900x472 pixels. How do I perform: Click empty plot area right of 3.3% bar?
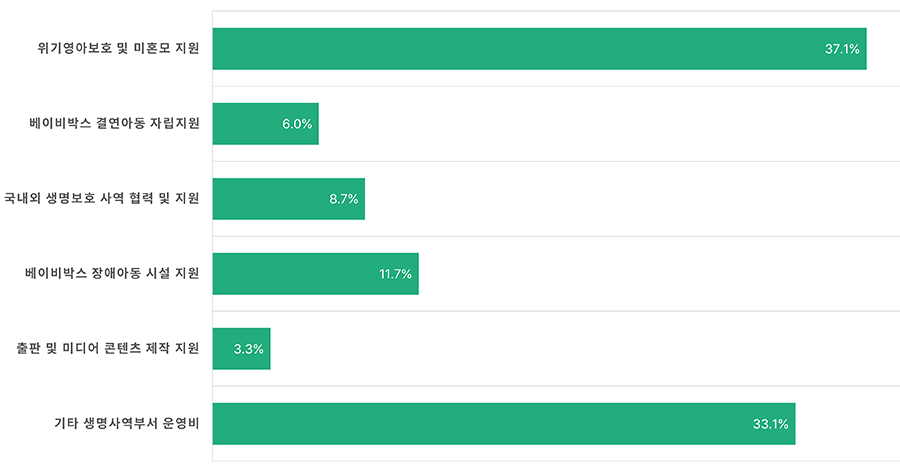point(580,349)
